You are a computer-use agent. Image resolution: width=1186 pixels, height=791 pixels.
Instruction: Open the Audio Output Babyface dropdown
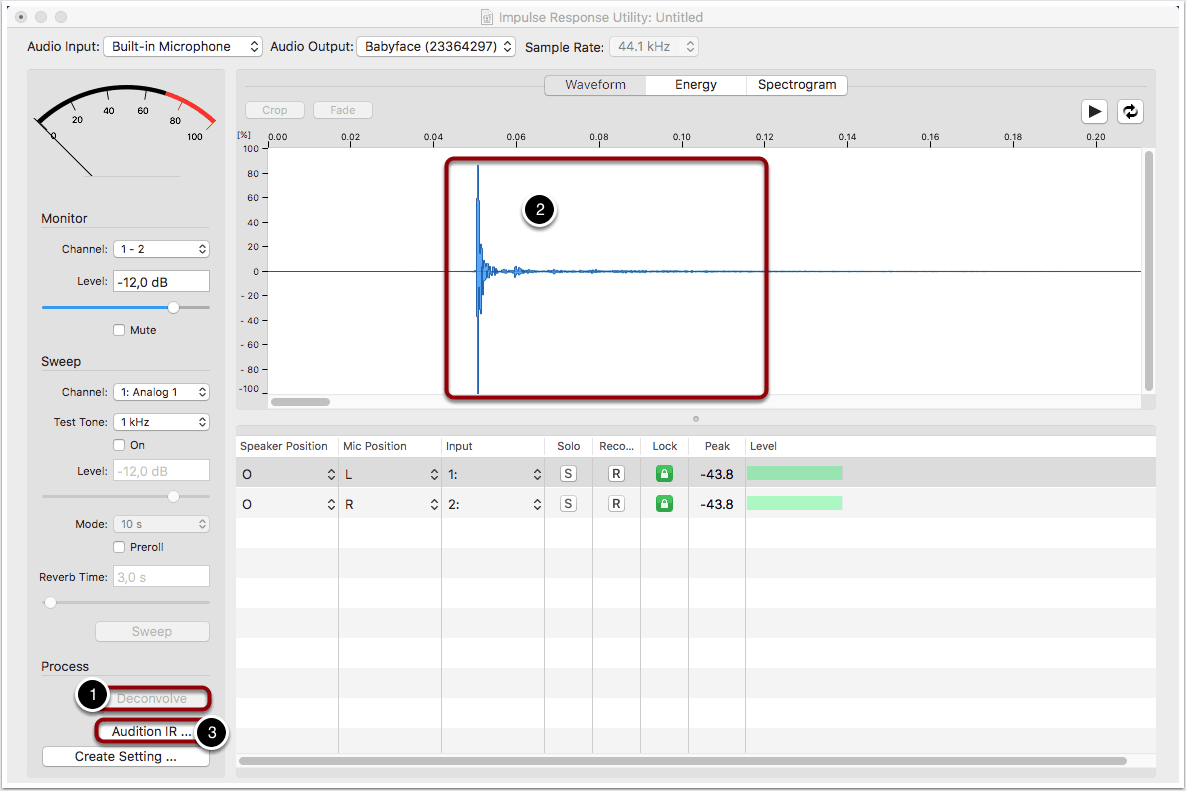coord(436,47)
